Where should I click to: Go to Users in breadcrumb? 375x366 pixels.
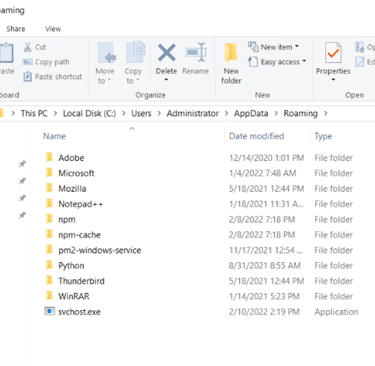pos(141,114)
